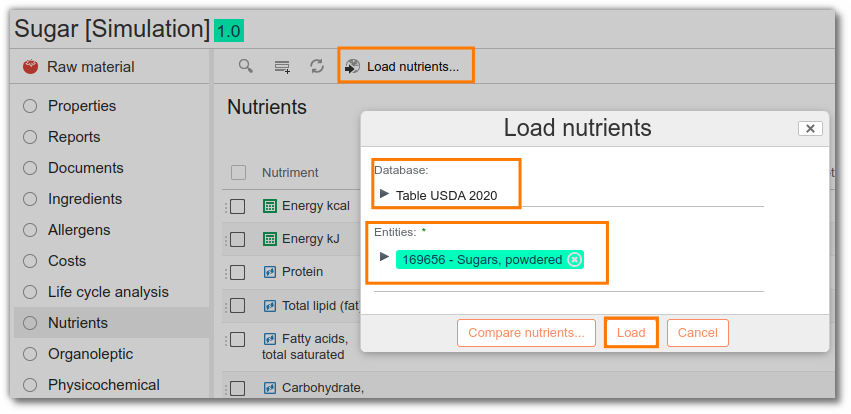The height and width of the screenshot is (414, 851).
Task: Open the Entities dropdown arrow
Action: (x=385, y=257)
